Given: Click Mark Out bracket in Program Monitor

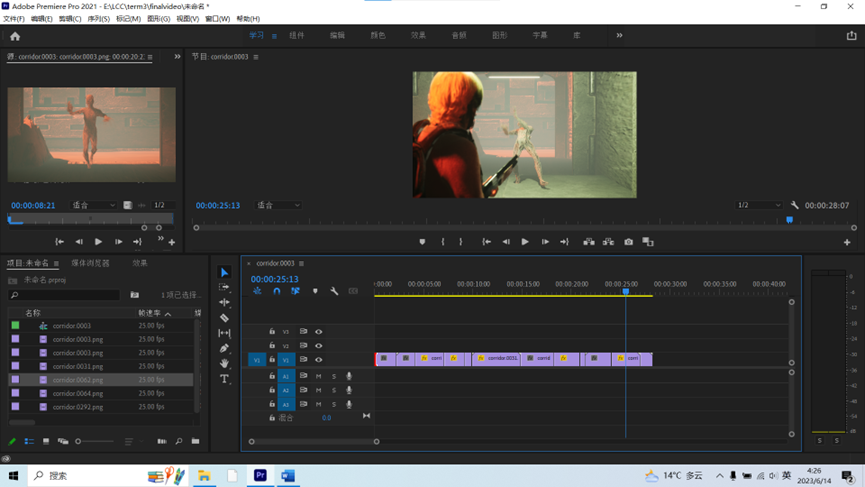Looking at the screenshot, I should coord(461,242).
